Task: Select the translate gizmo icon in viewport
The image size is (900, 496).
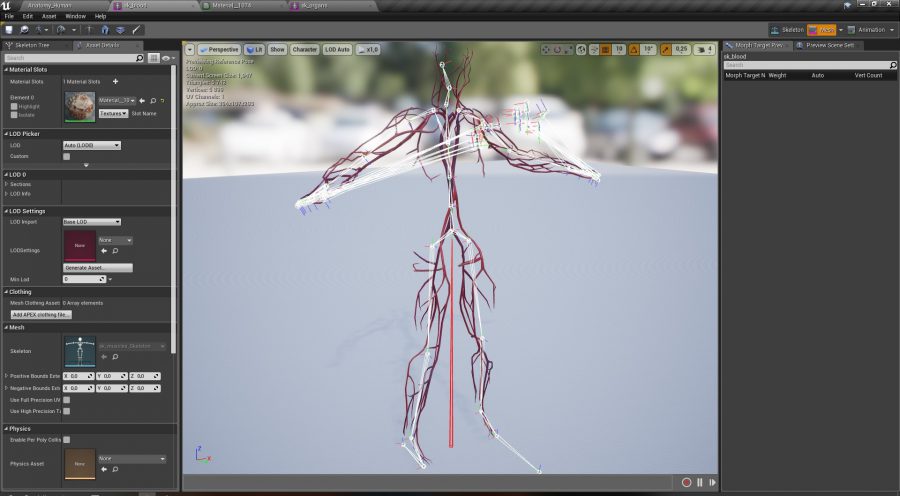Action: point(546,50)
